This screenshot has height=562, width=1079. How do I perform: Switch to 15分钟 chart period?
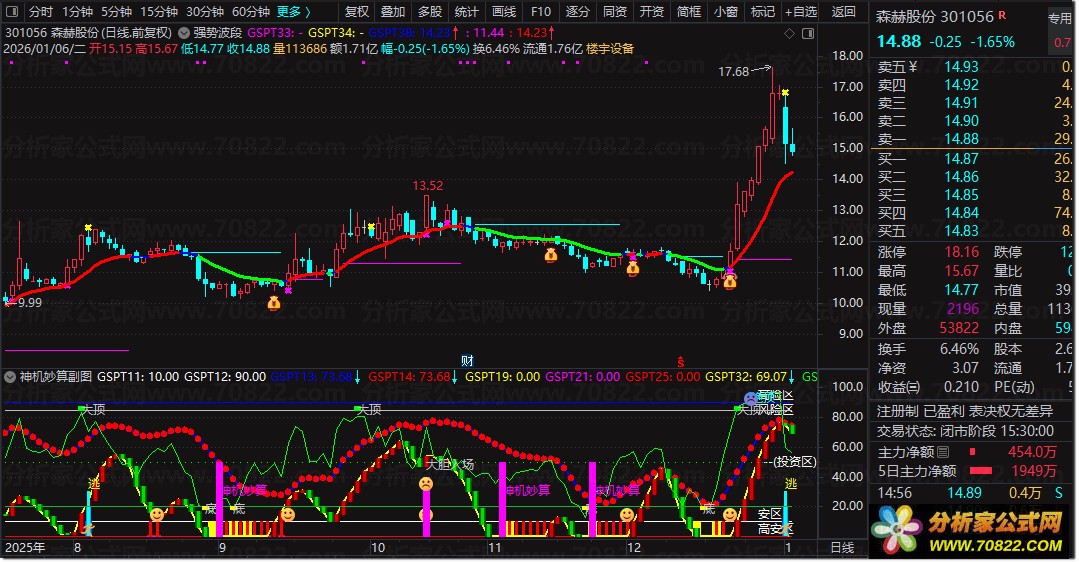pos(159,12)
